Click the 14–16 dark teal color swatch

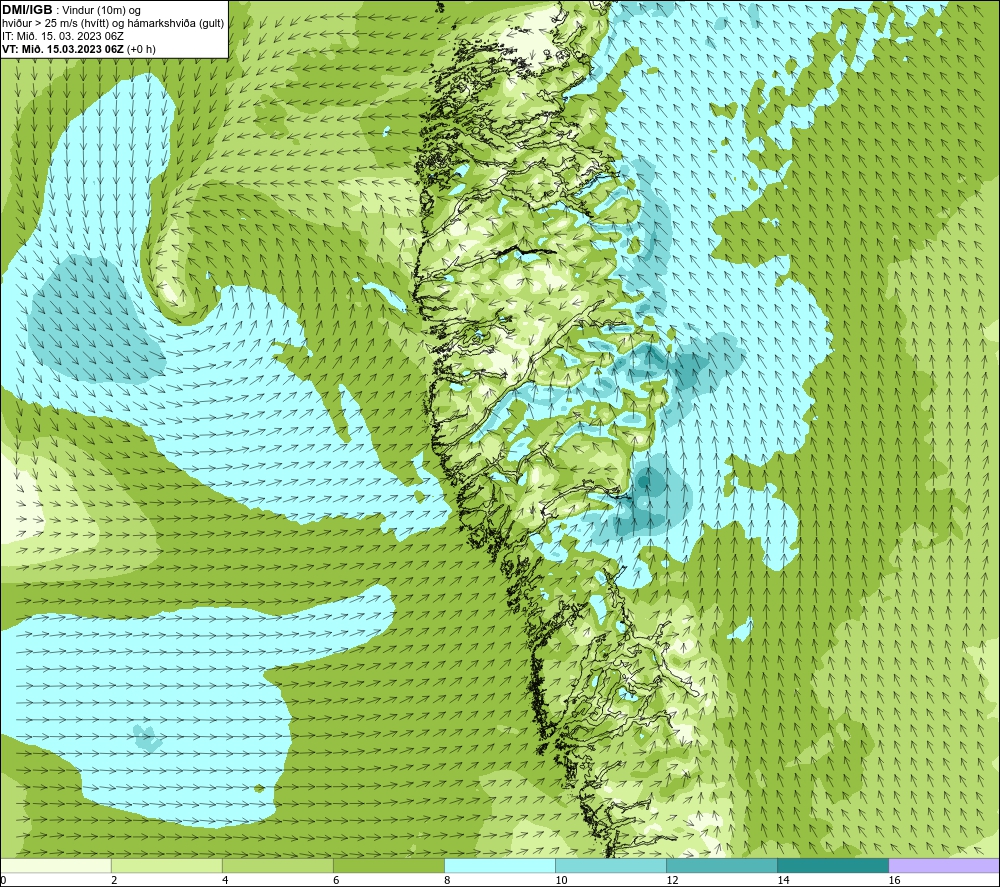point(832,865)
